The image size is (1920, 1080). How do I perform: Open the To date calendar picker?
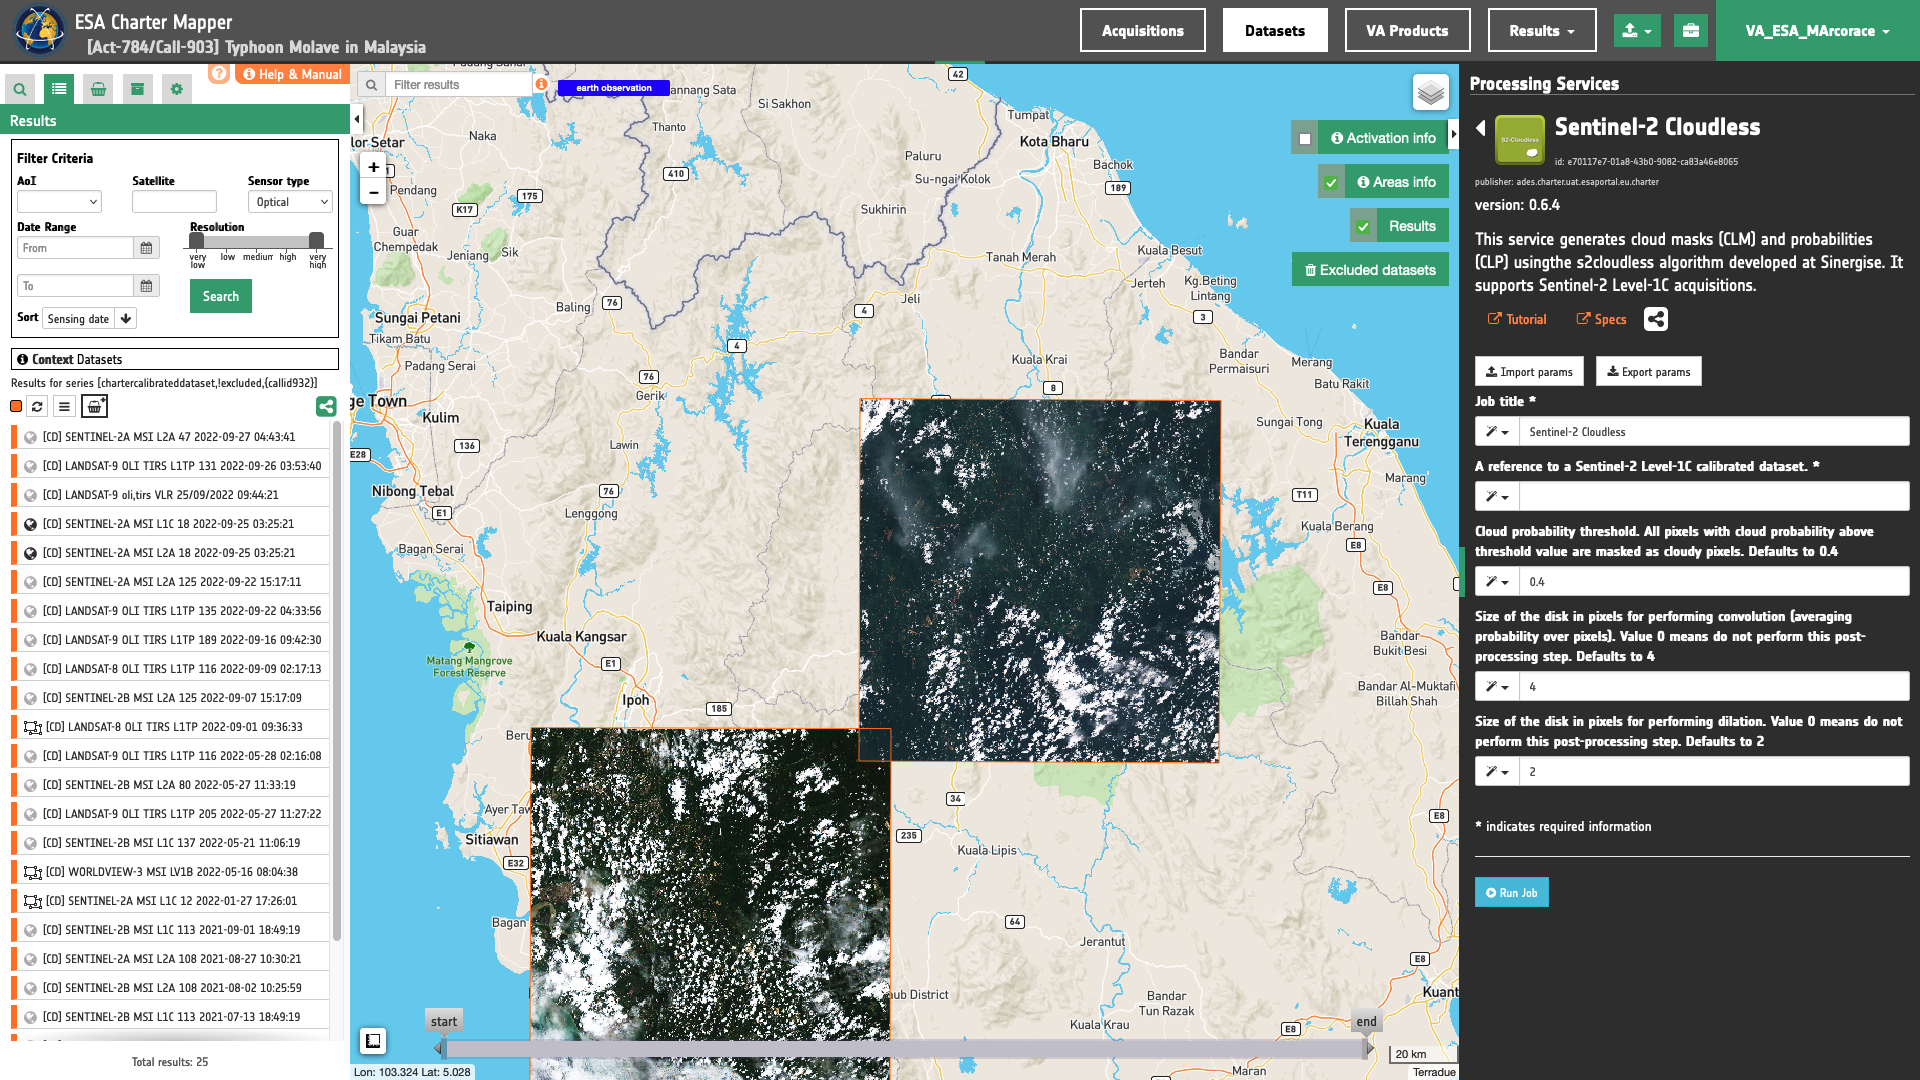point(146,286)
